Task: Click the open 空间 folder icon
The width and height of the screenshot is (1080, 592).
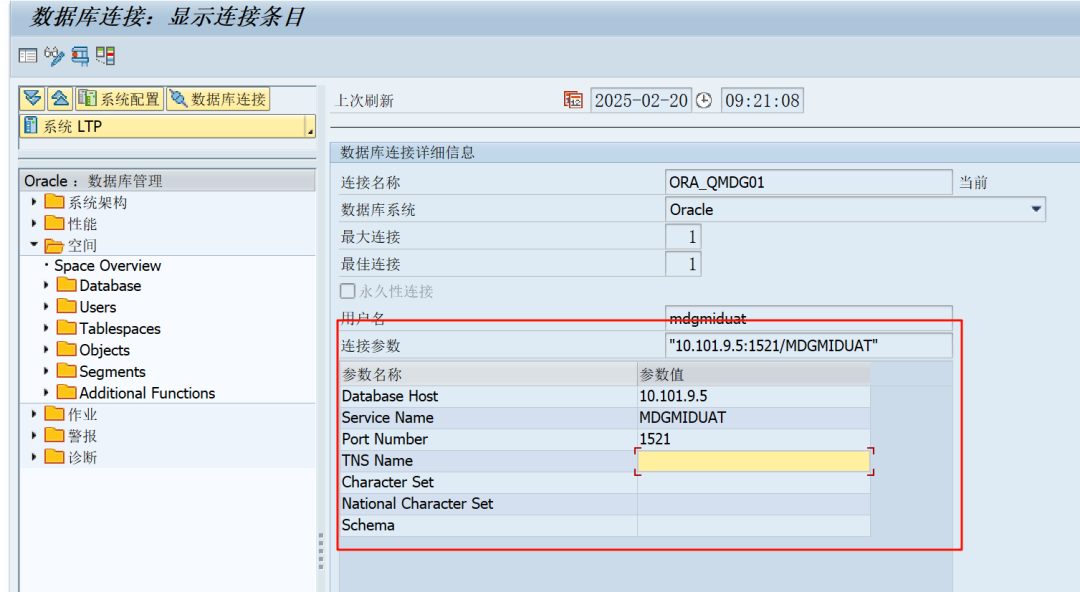Action: click(x=54, y=245)
